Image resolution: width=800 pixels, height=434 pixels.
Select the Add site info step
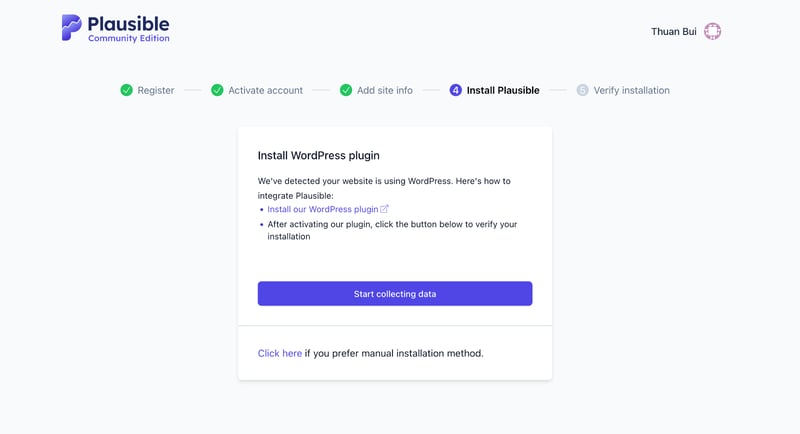385,90
